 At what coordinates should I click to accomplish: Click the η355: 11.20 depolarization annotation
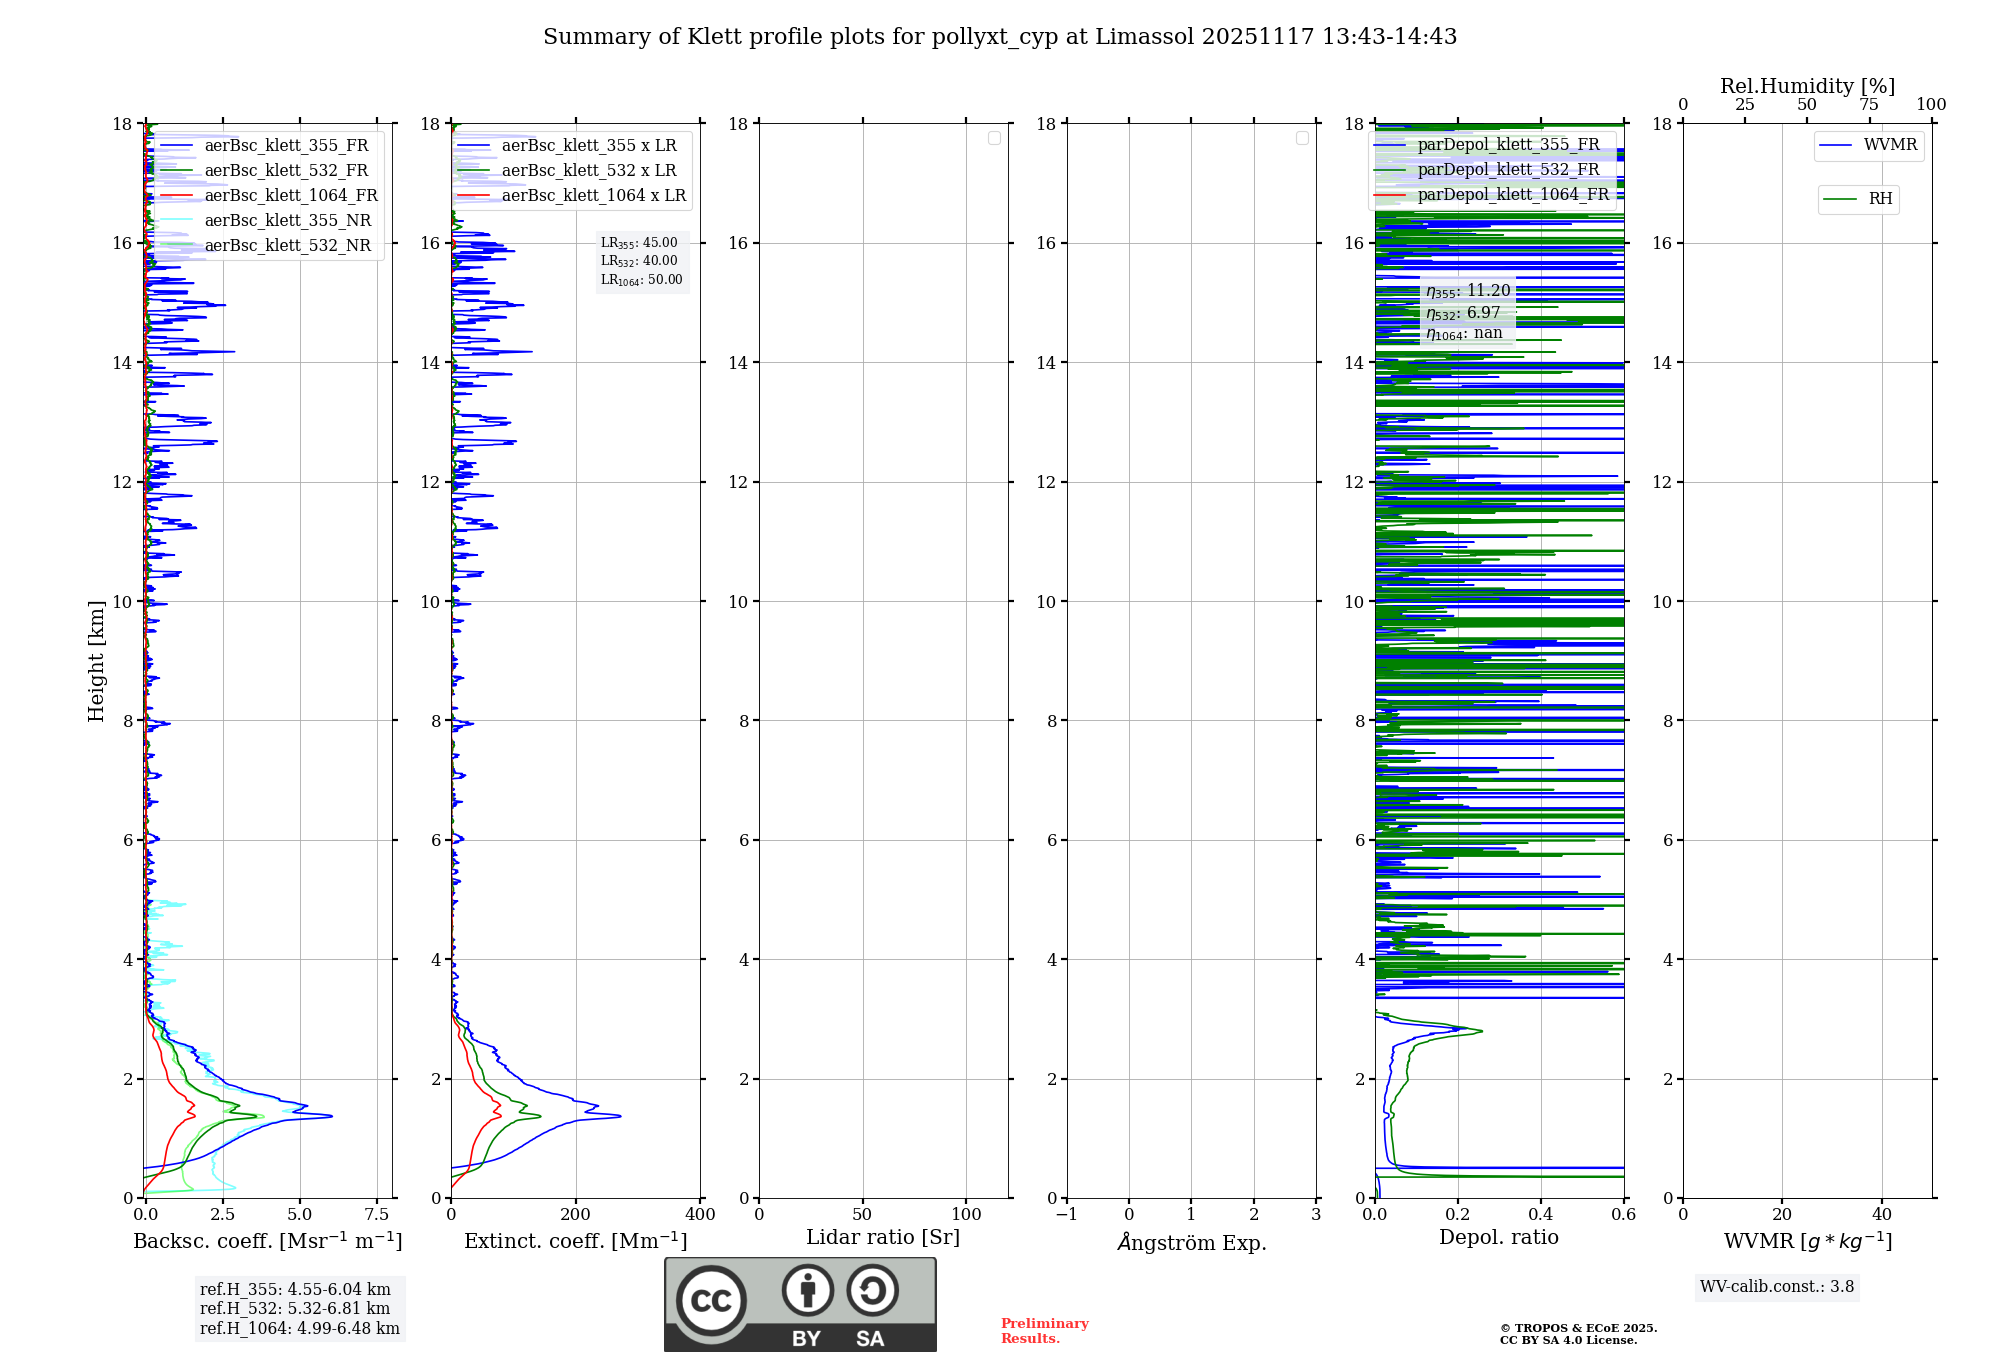tap(1468, 291)
